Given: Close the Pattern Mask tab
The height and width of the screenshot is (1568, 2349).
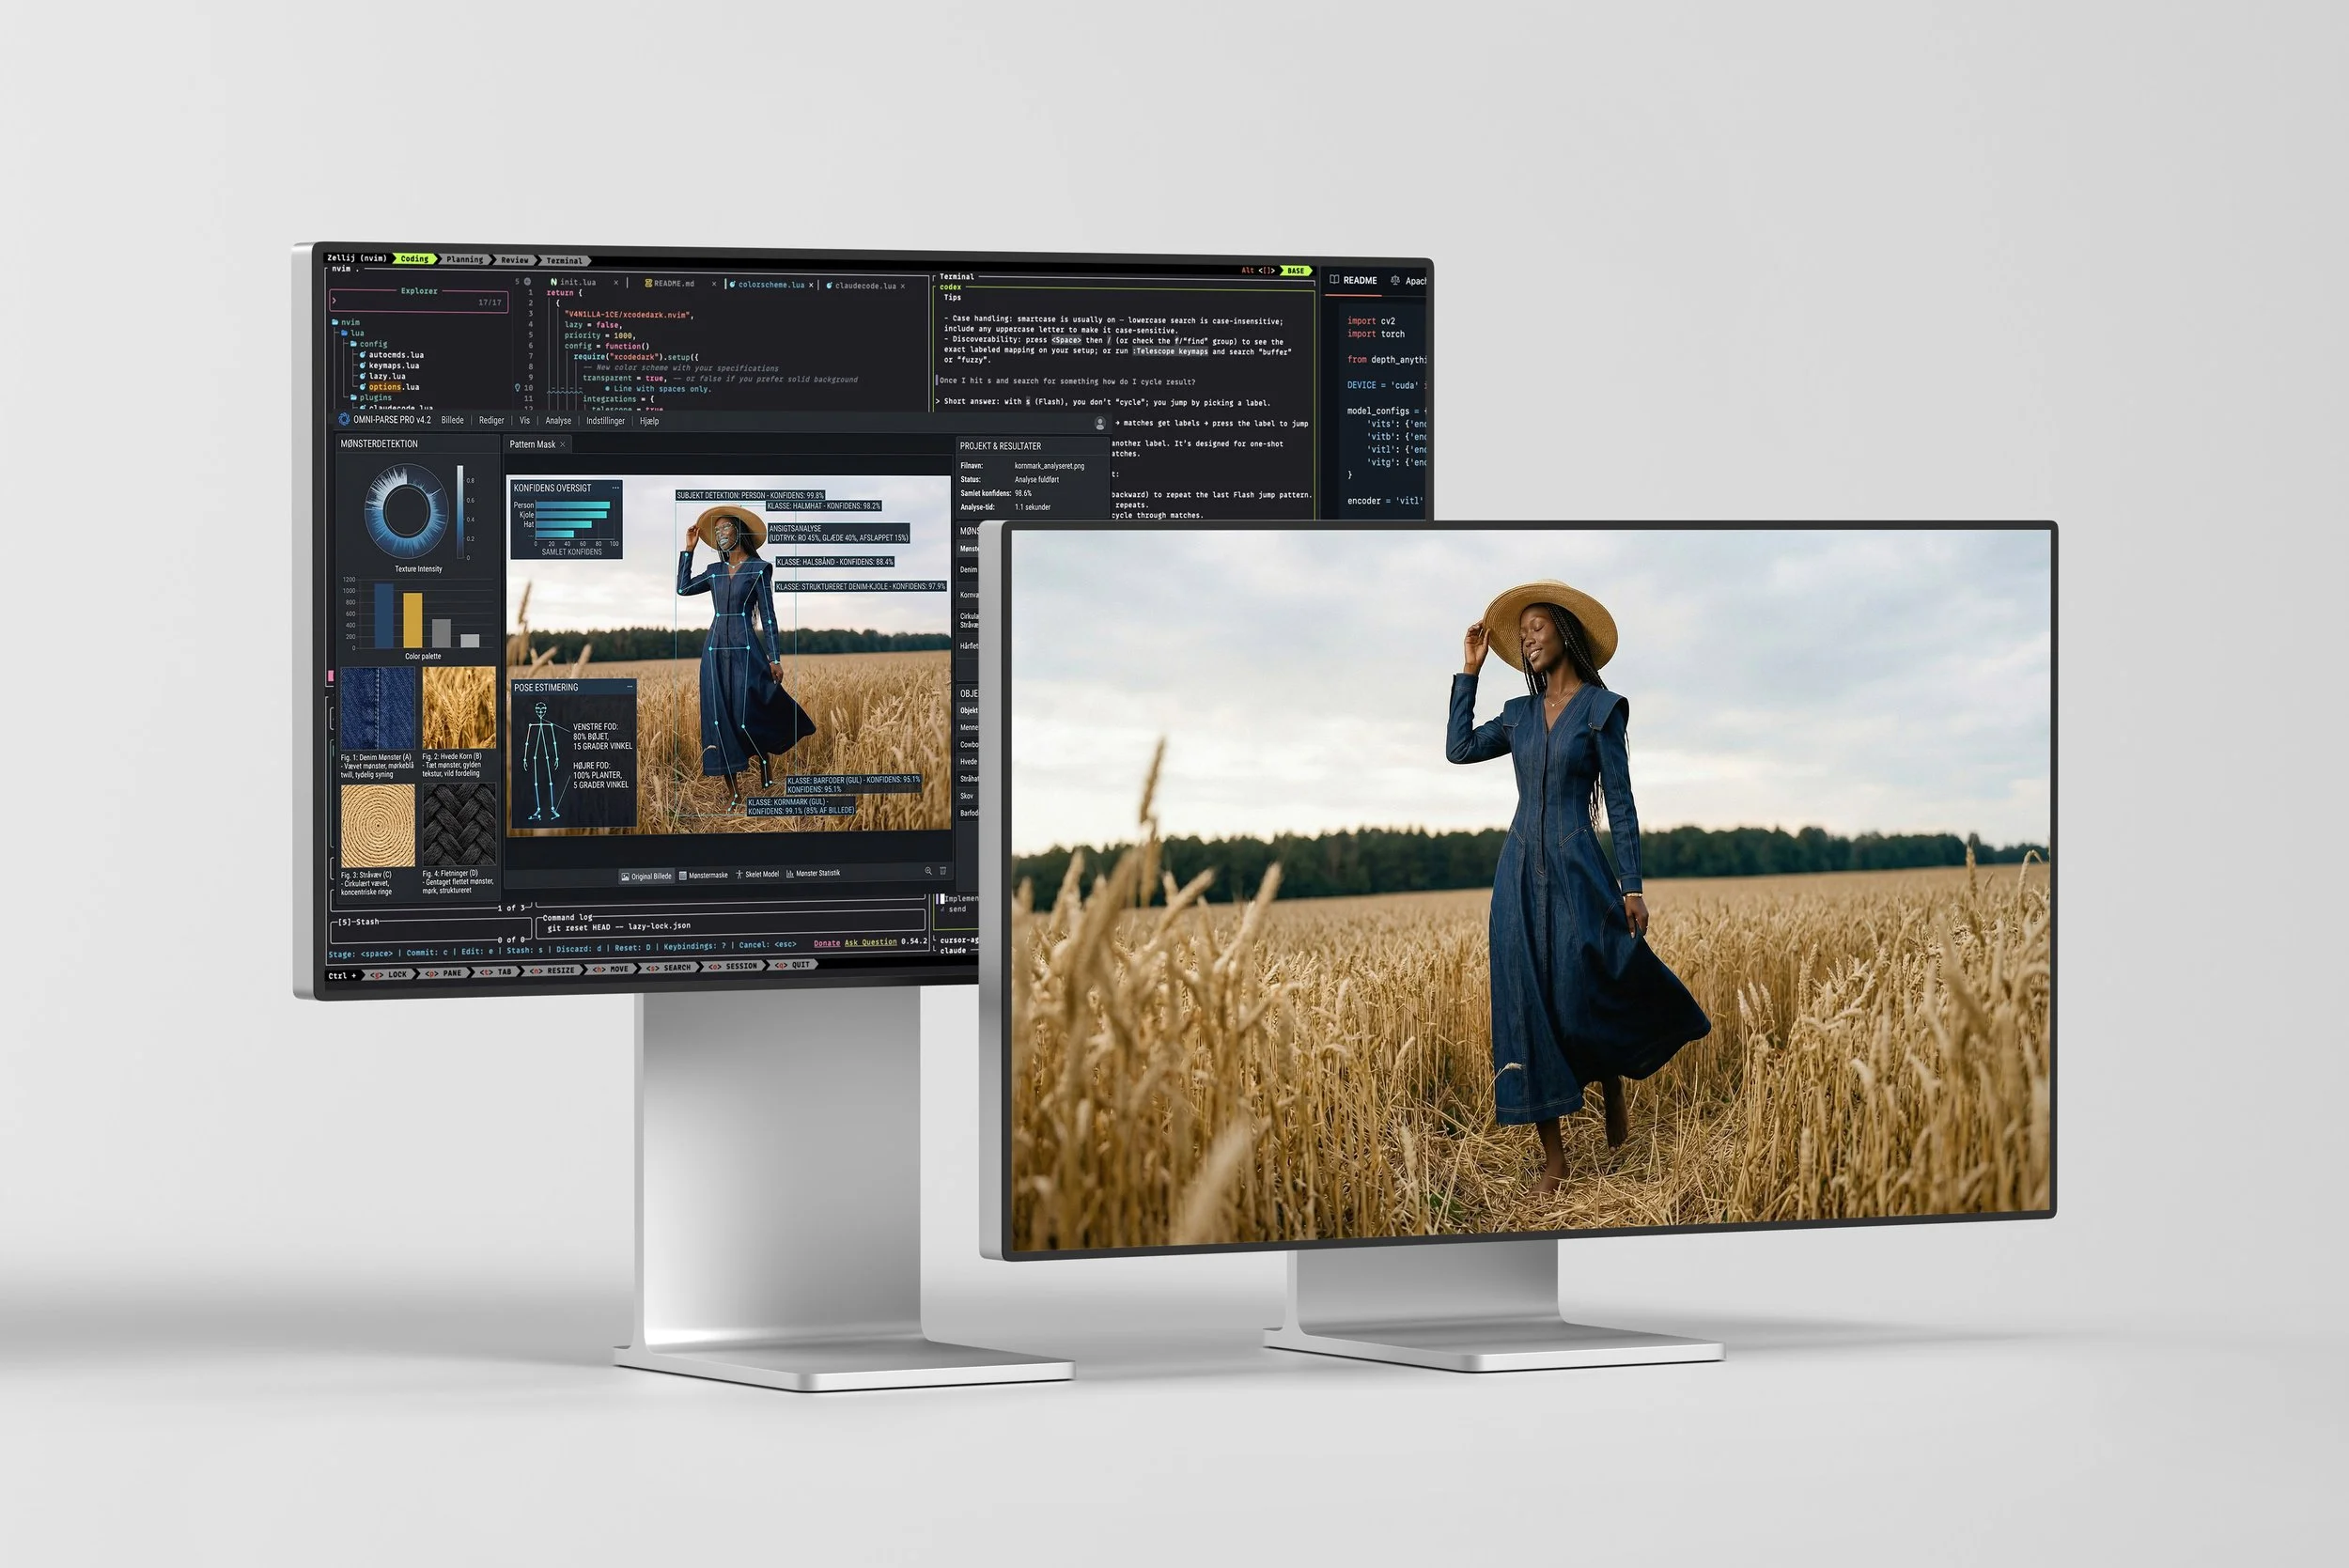Looking at the screenshot, I should pyautogui.click(x=563, y=445).
